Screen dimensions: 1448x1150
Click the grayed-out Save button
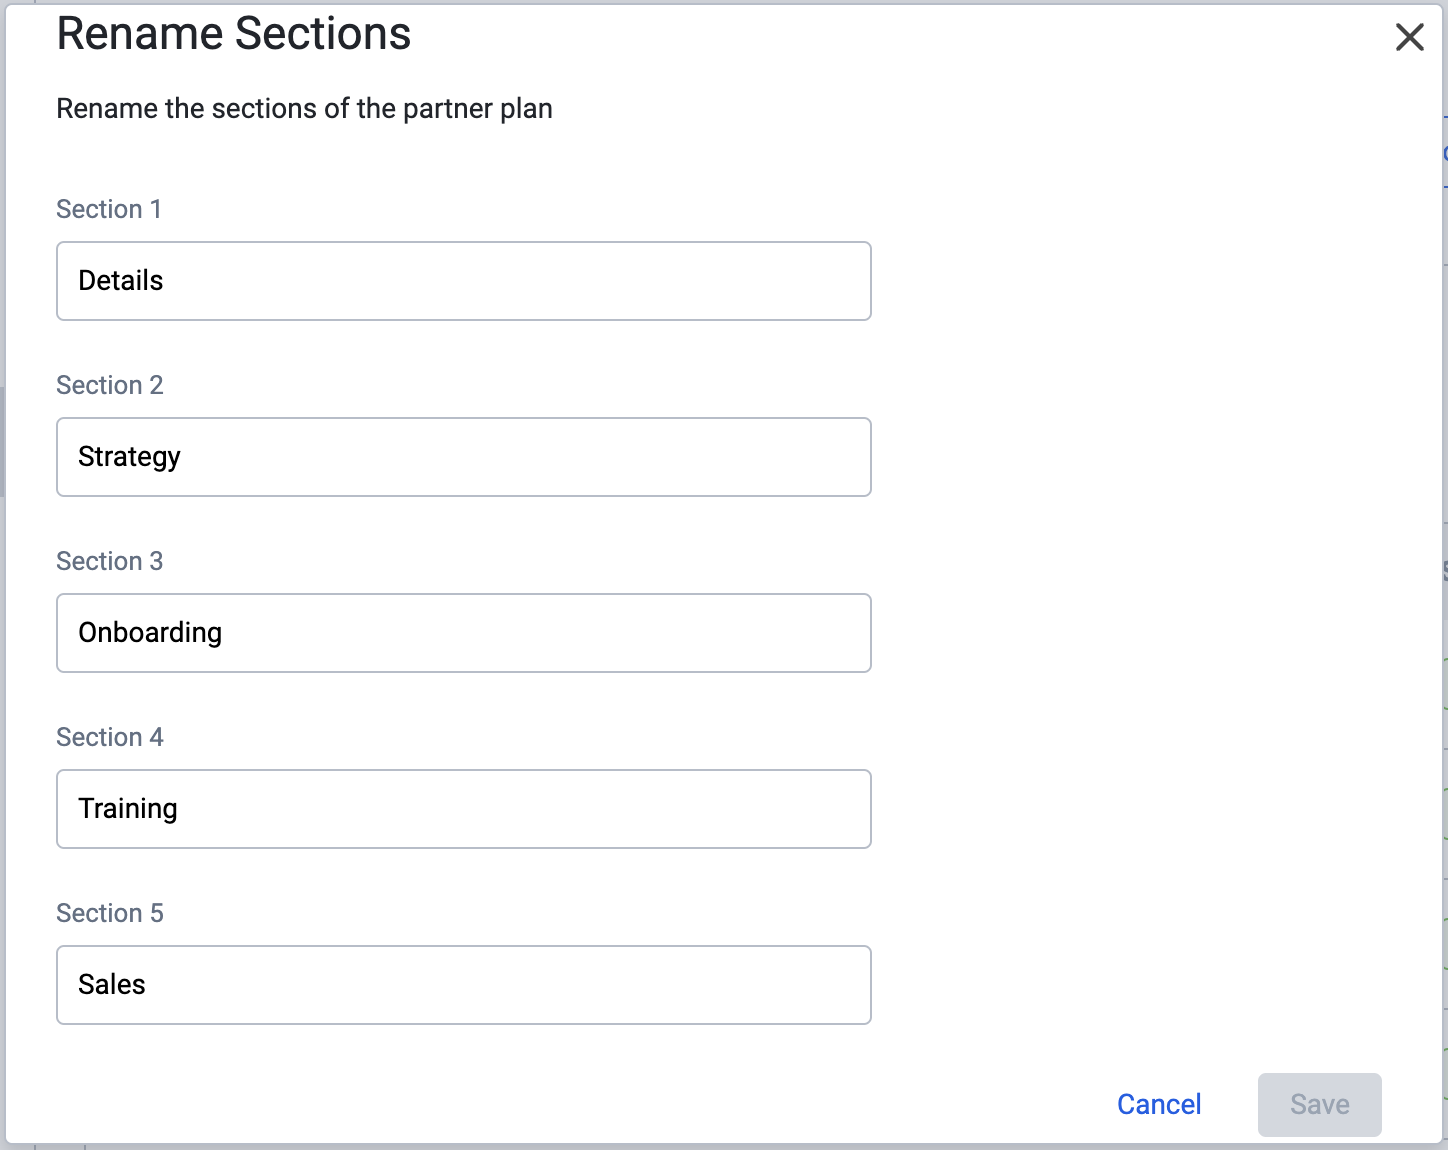[1319, 1104]
